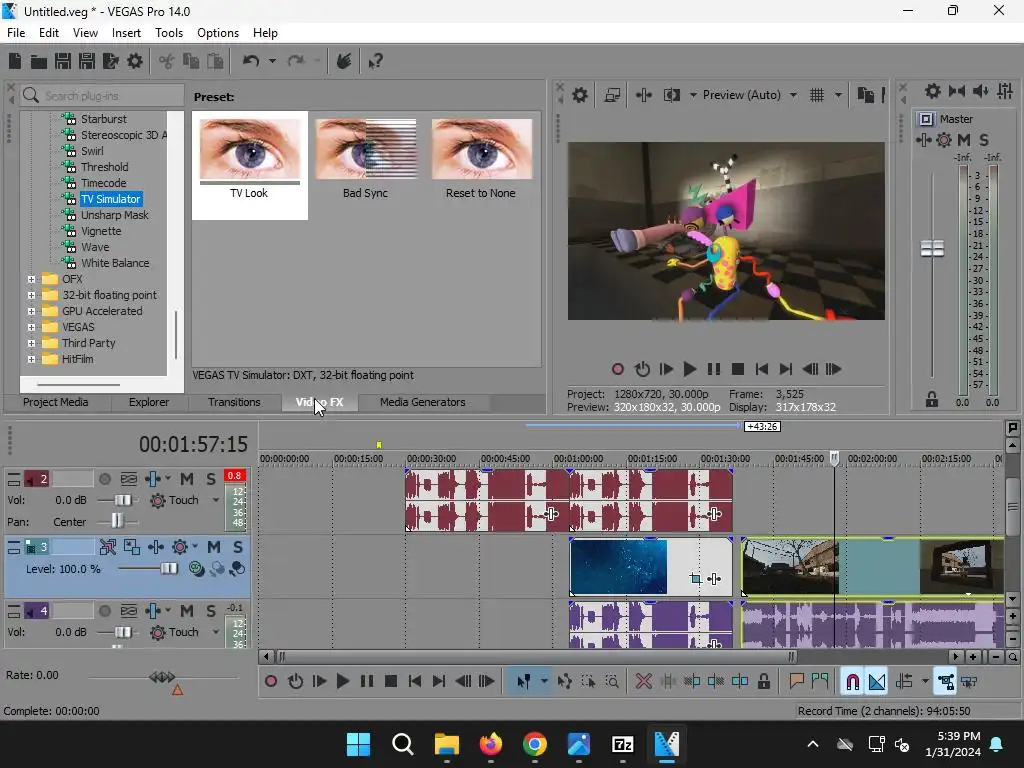Mute audio track 4
The width and height of the screenshot is (1024, 768).
[187, 611]
